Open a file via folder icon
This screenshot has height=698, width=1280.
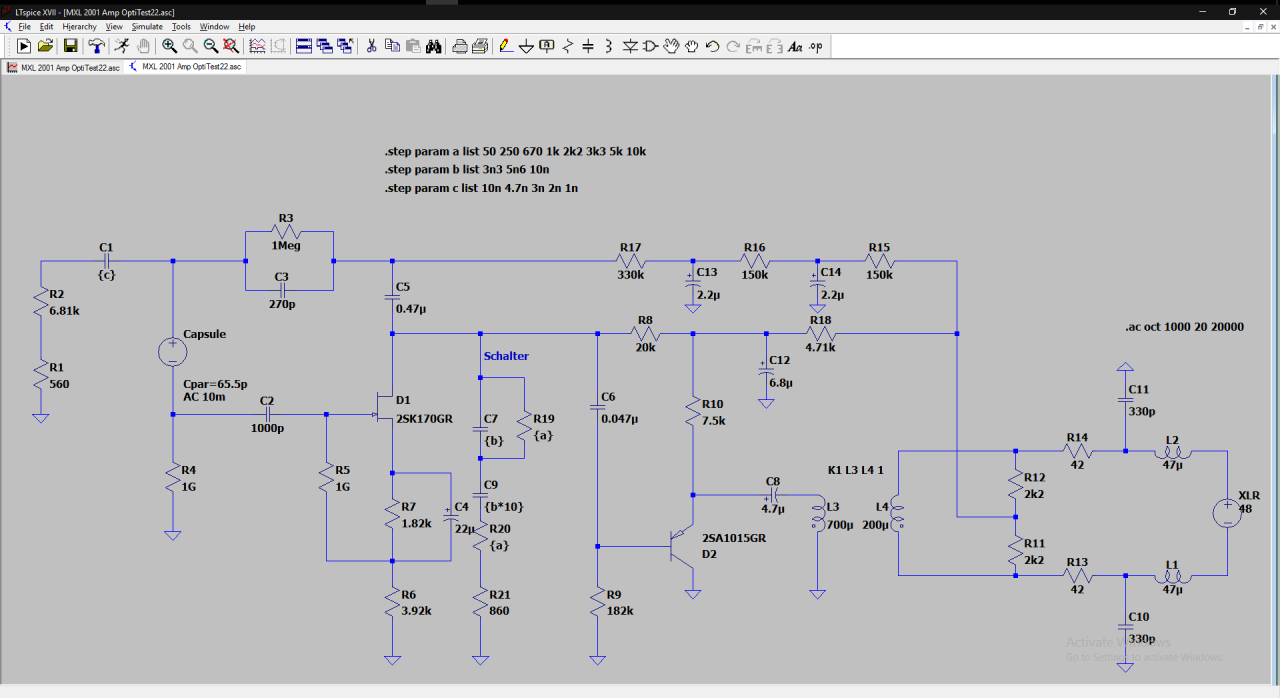[x=45, y=46]
